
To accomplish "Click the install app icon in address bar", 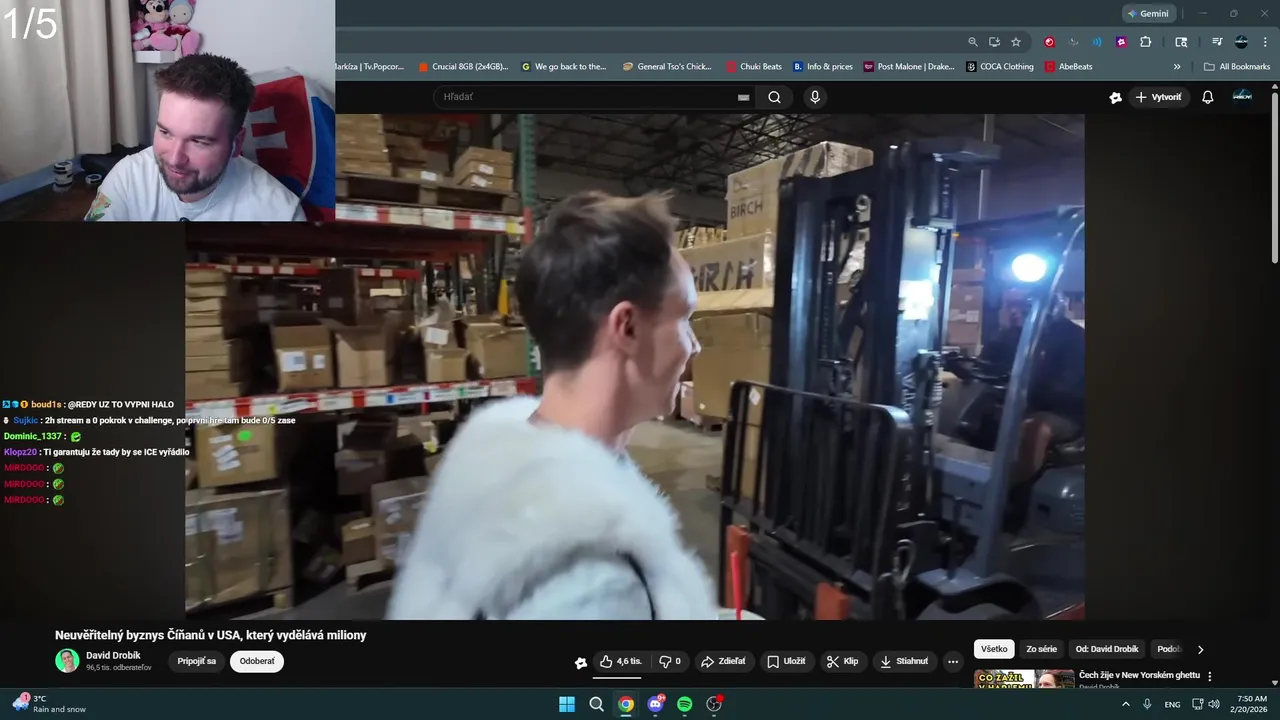I will tap(994, 42).
